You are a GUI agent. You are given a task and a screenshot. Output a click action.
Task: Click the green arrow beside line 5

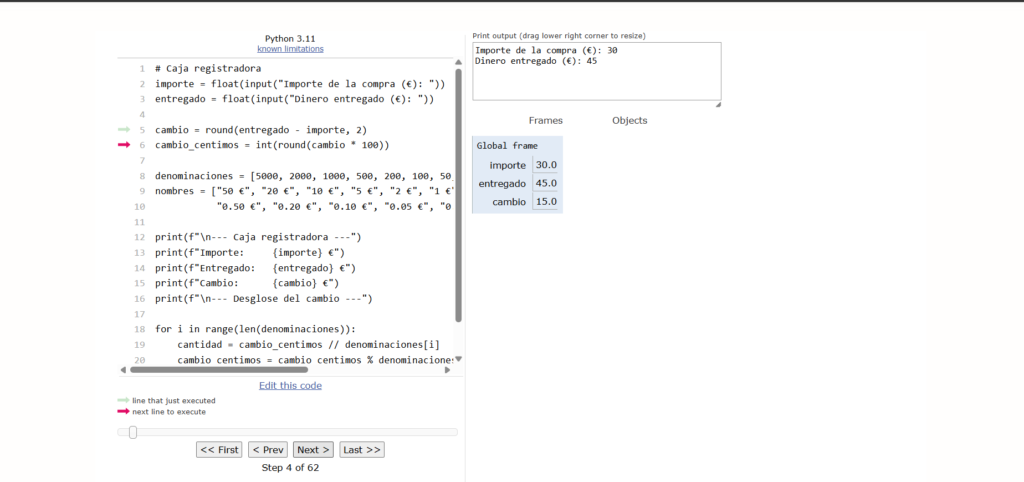124,130
